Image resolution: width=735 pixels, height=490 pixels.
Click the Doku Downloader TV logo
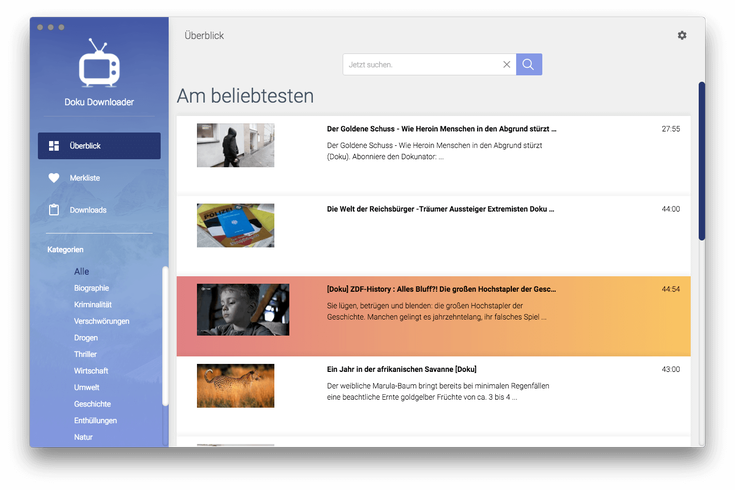[99, 63]
